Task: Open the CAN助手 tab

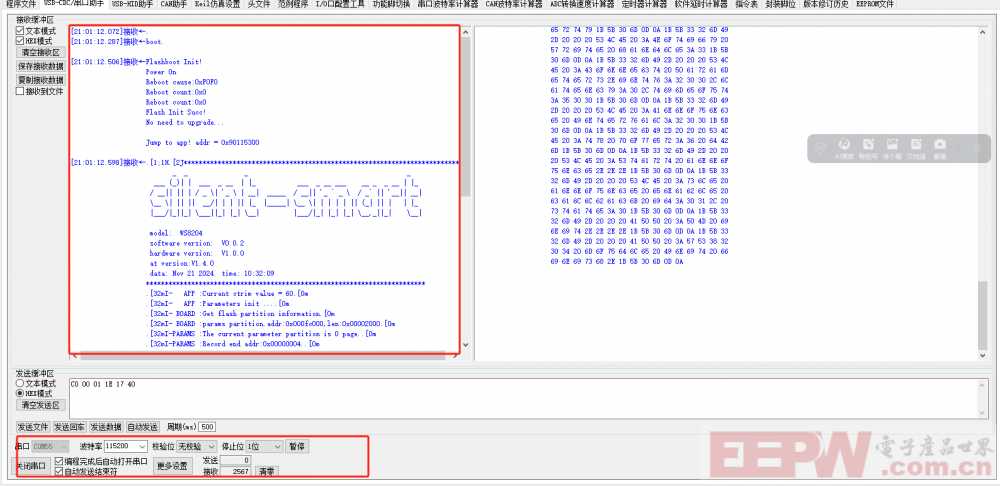Action: 173,4
